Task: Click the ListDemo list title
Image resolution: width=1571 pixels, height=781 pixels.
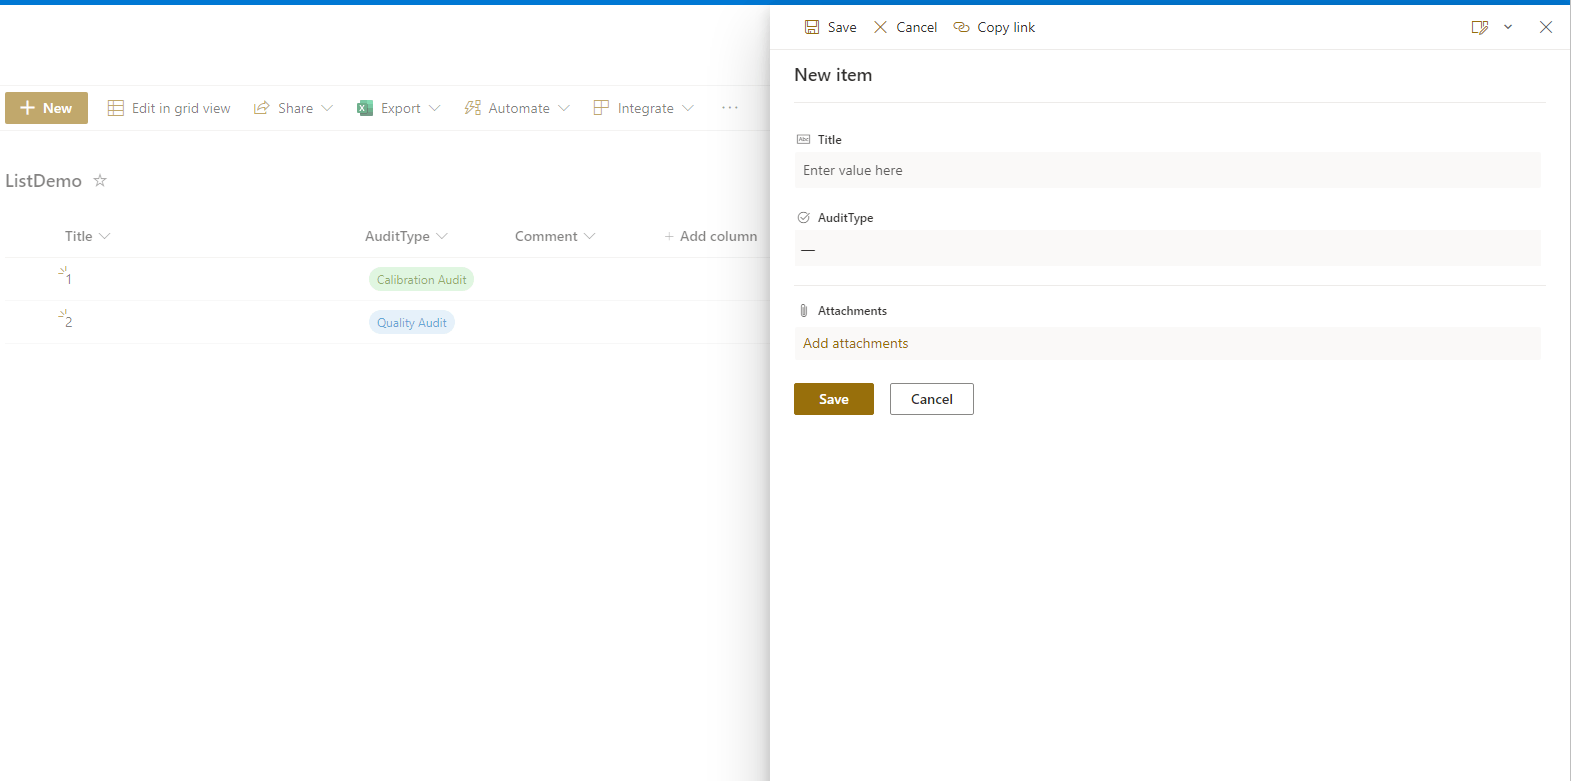Action: pos(43,181)
